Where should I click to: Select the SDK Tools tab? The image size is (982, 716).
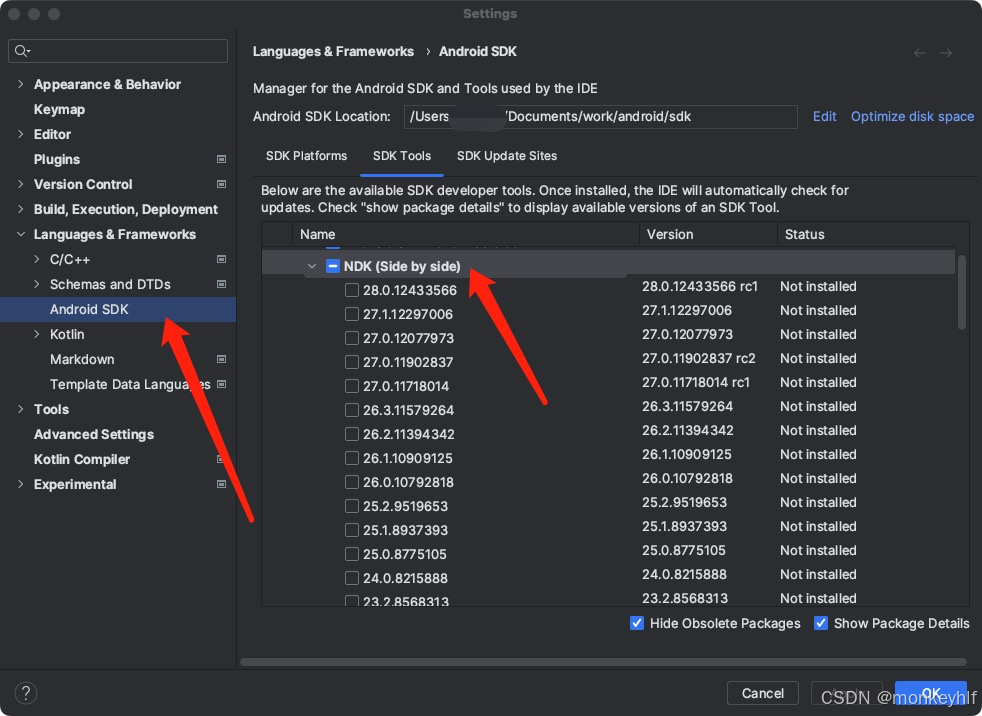(x=401, y=155)
